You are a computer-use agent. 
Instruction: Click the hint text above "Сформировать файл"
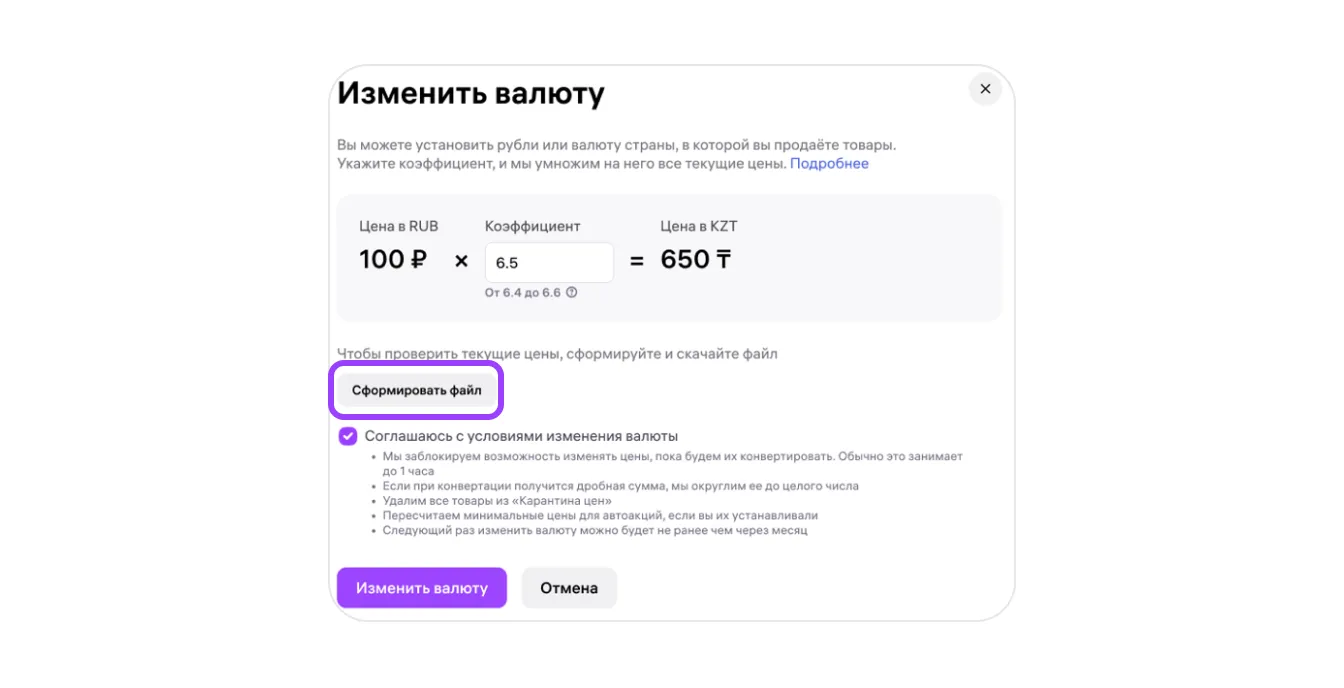coord(557,353)
